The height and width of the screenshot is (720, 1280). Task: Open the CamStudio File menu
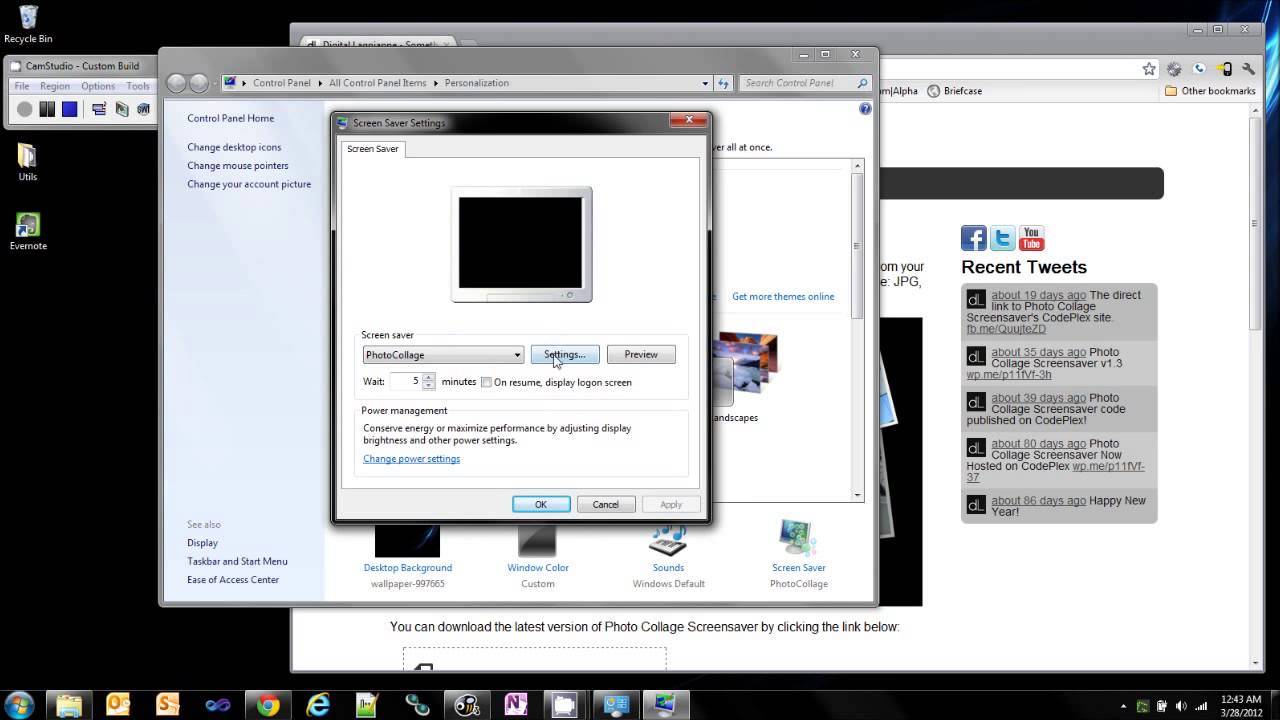pyautogui.click(x=22, y=86)
